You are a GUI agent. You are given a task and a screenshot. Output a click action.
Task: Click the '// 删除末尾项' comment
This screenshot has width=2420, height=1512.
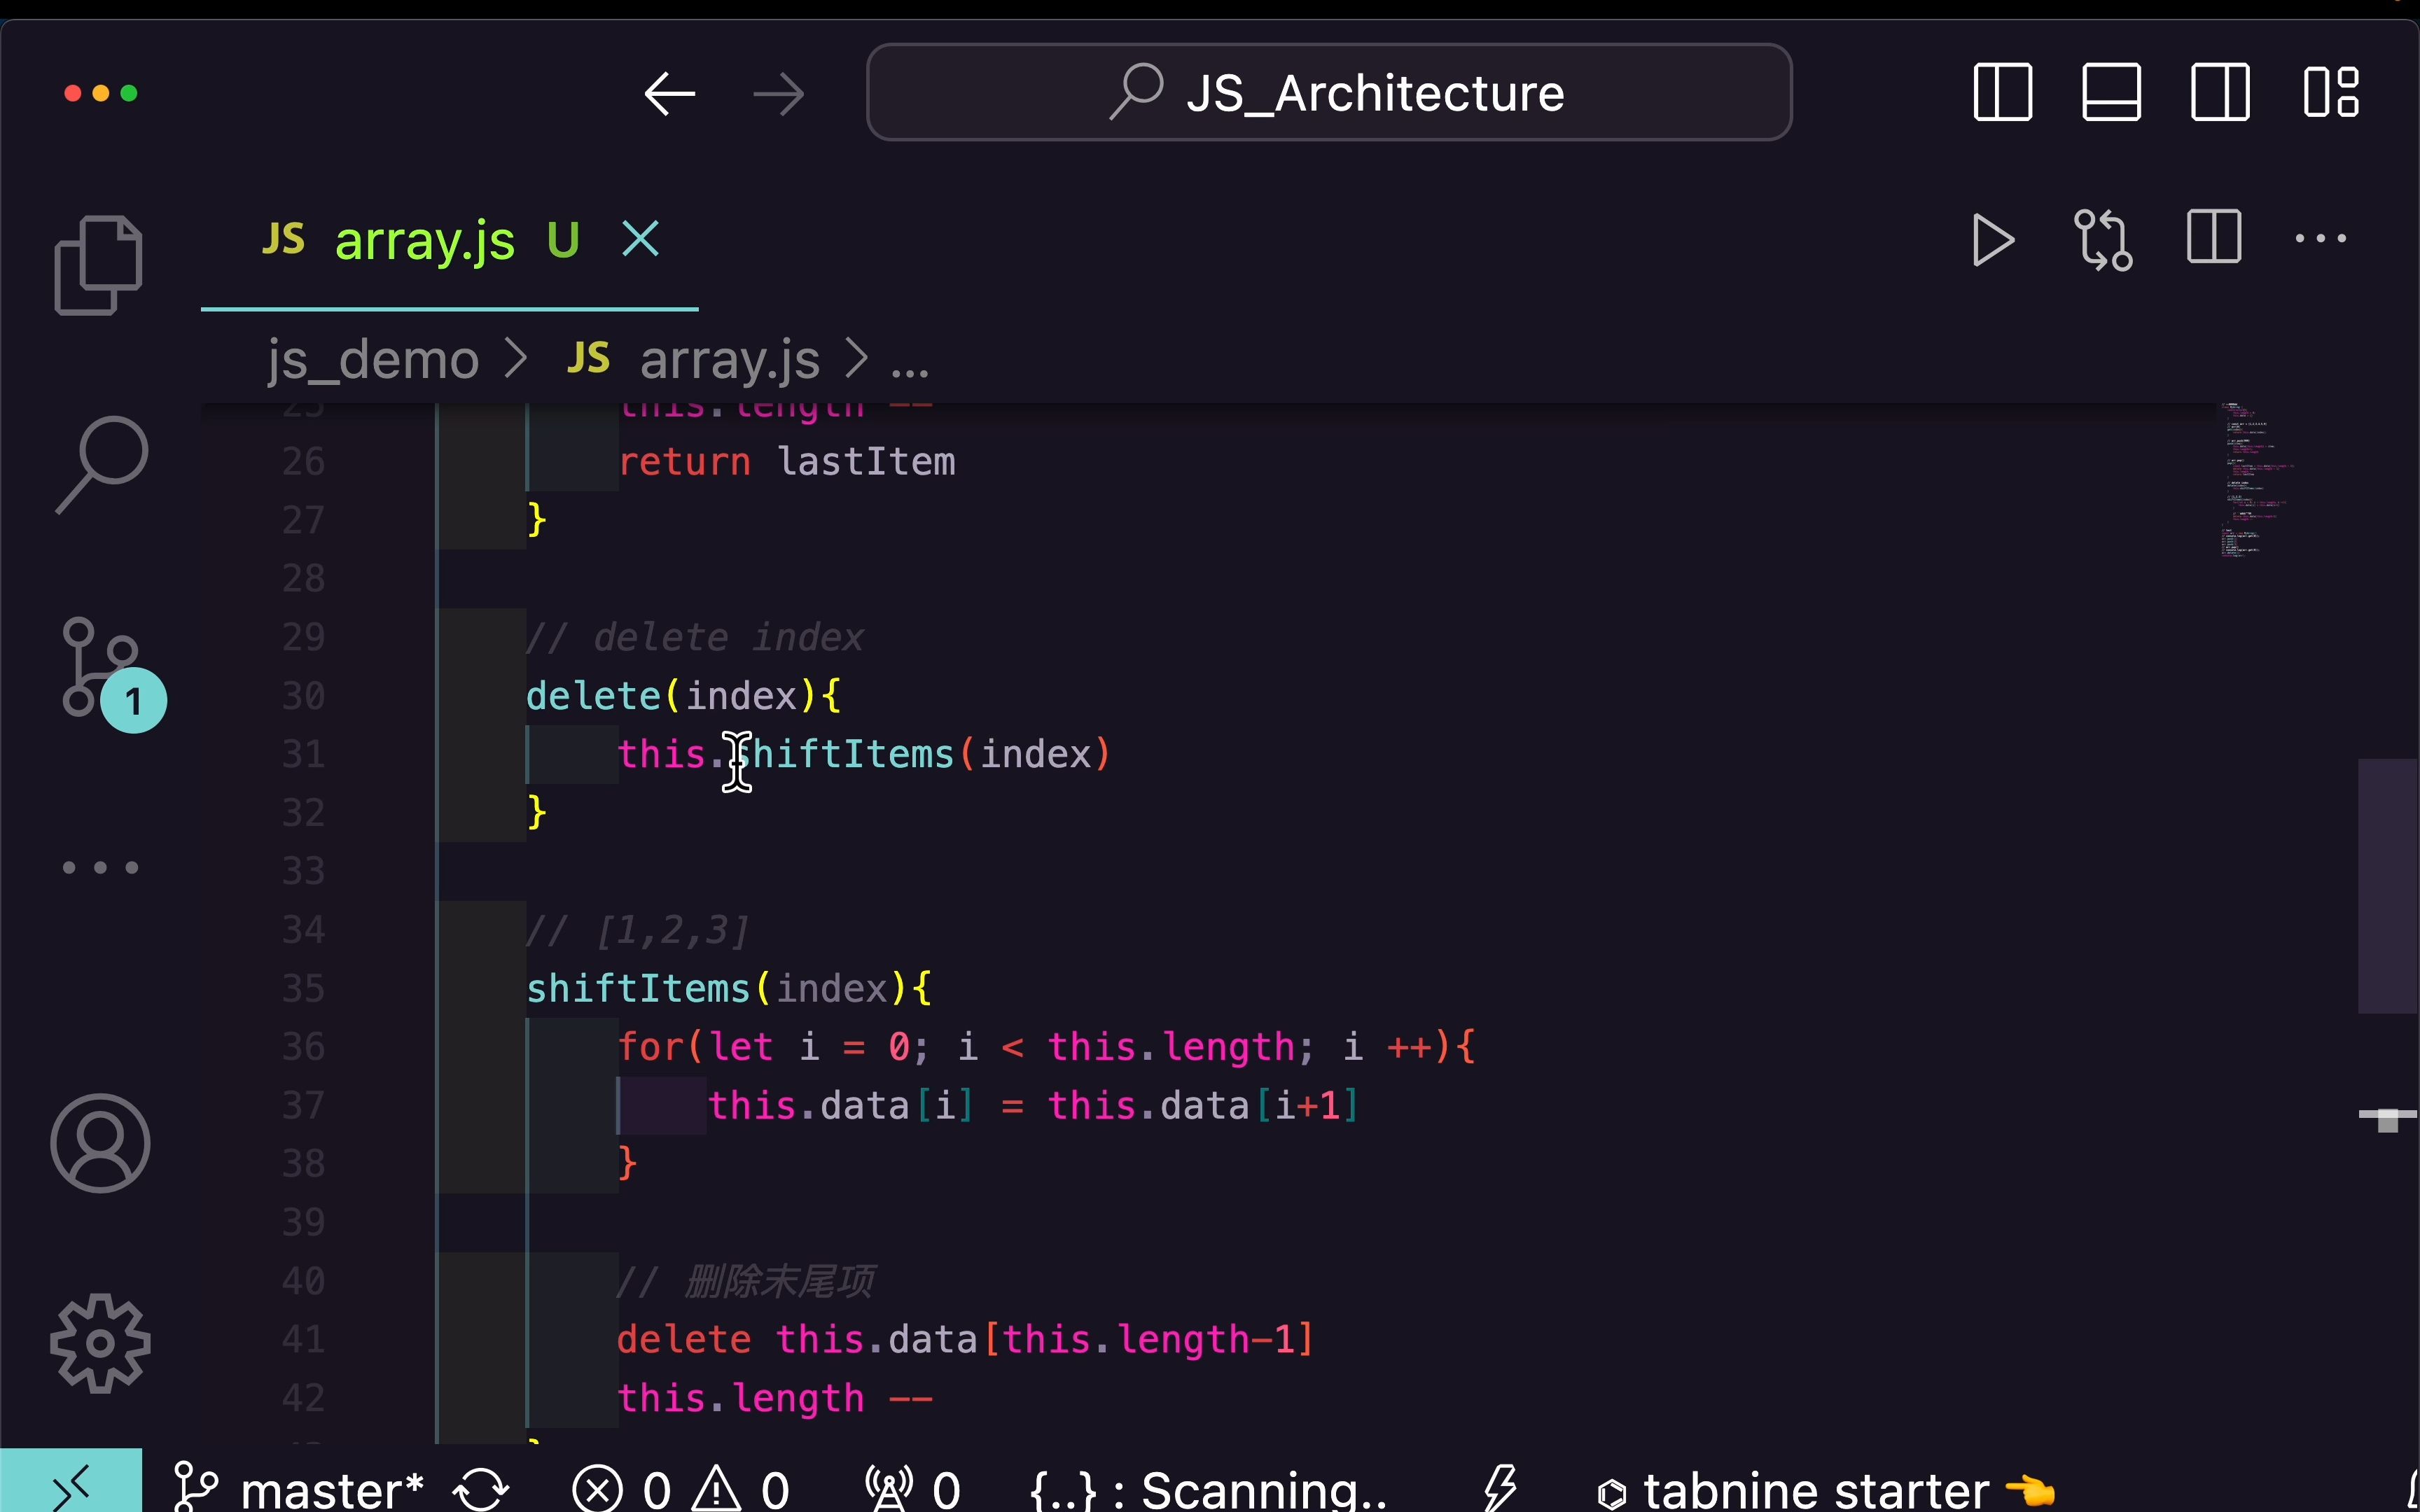(746, 1281)
